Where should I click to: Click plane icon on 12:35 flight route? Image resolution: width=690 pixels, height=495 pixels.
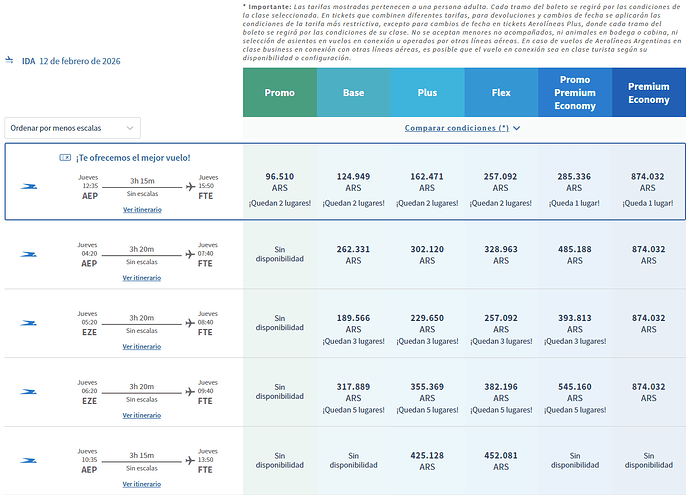point(191,186)
